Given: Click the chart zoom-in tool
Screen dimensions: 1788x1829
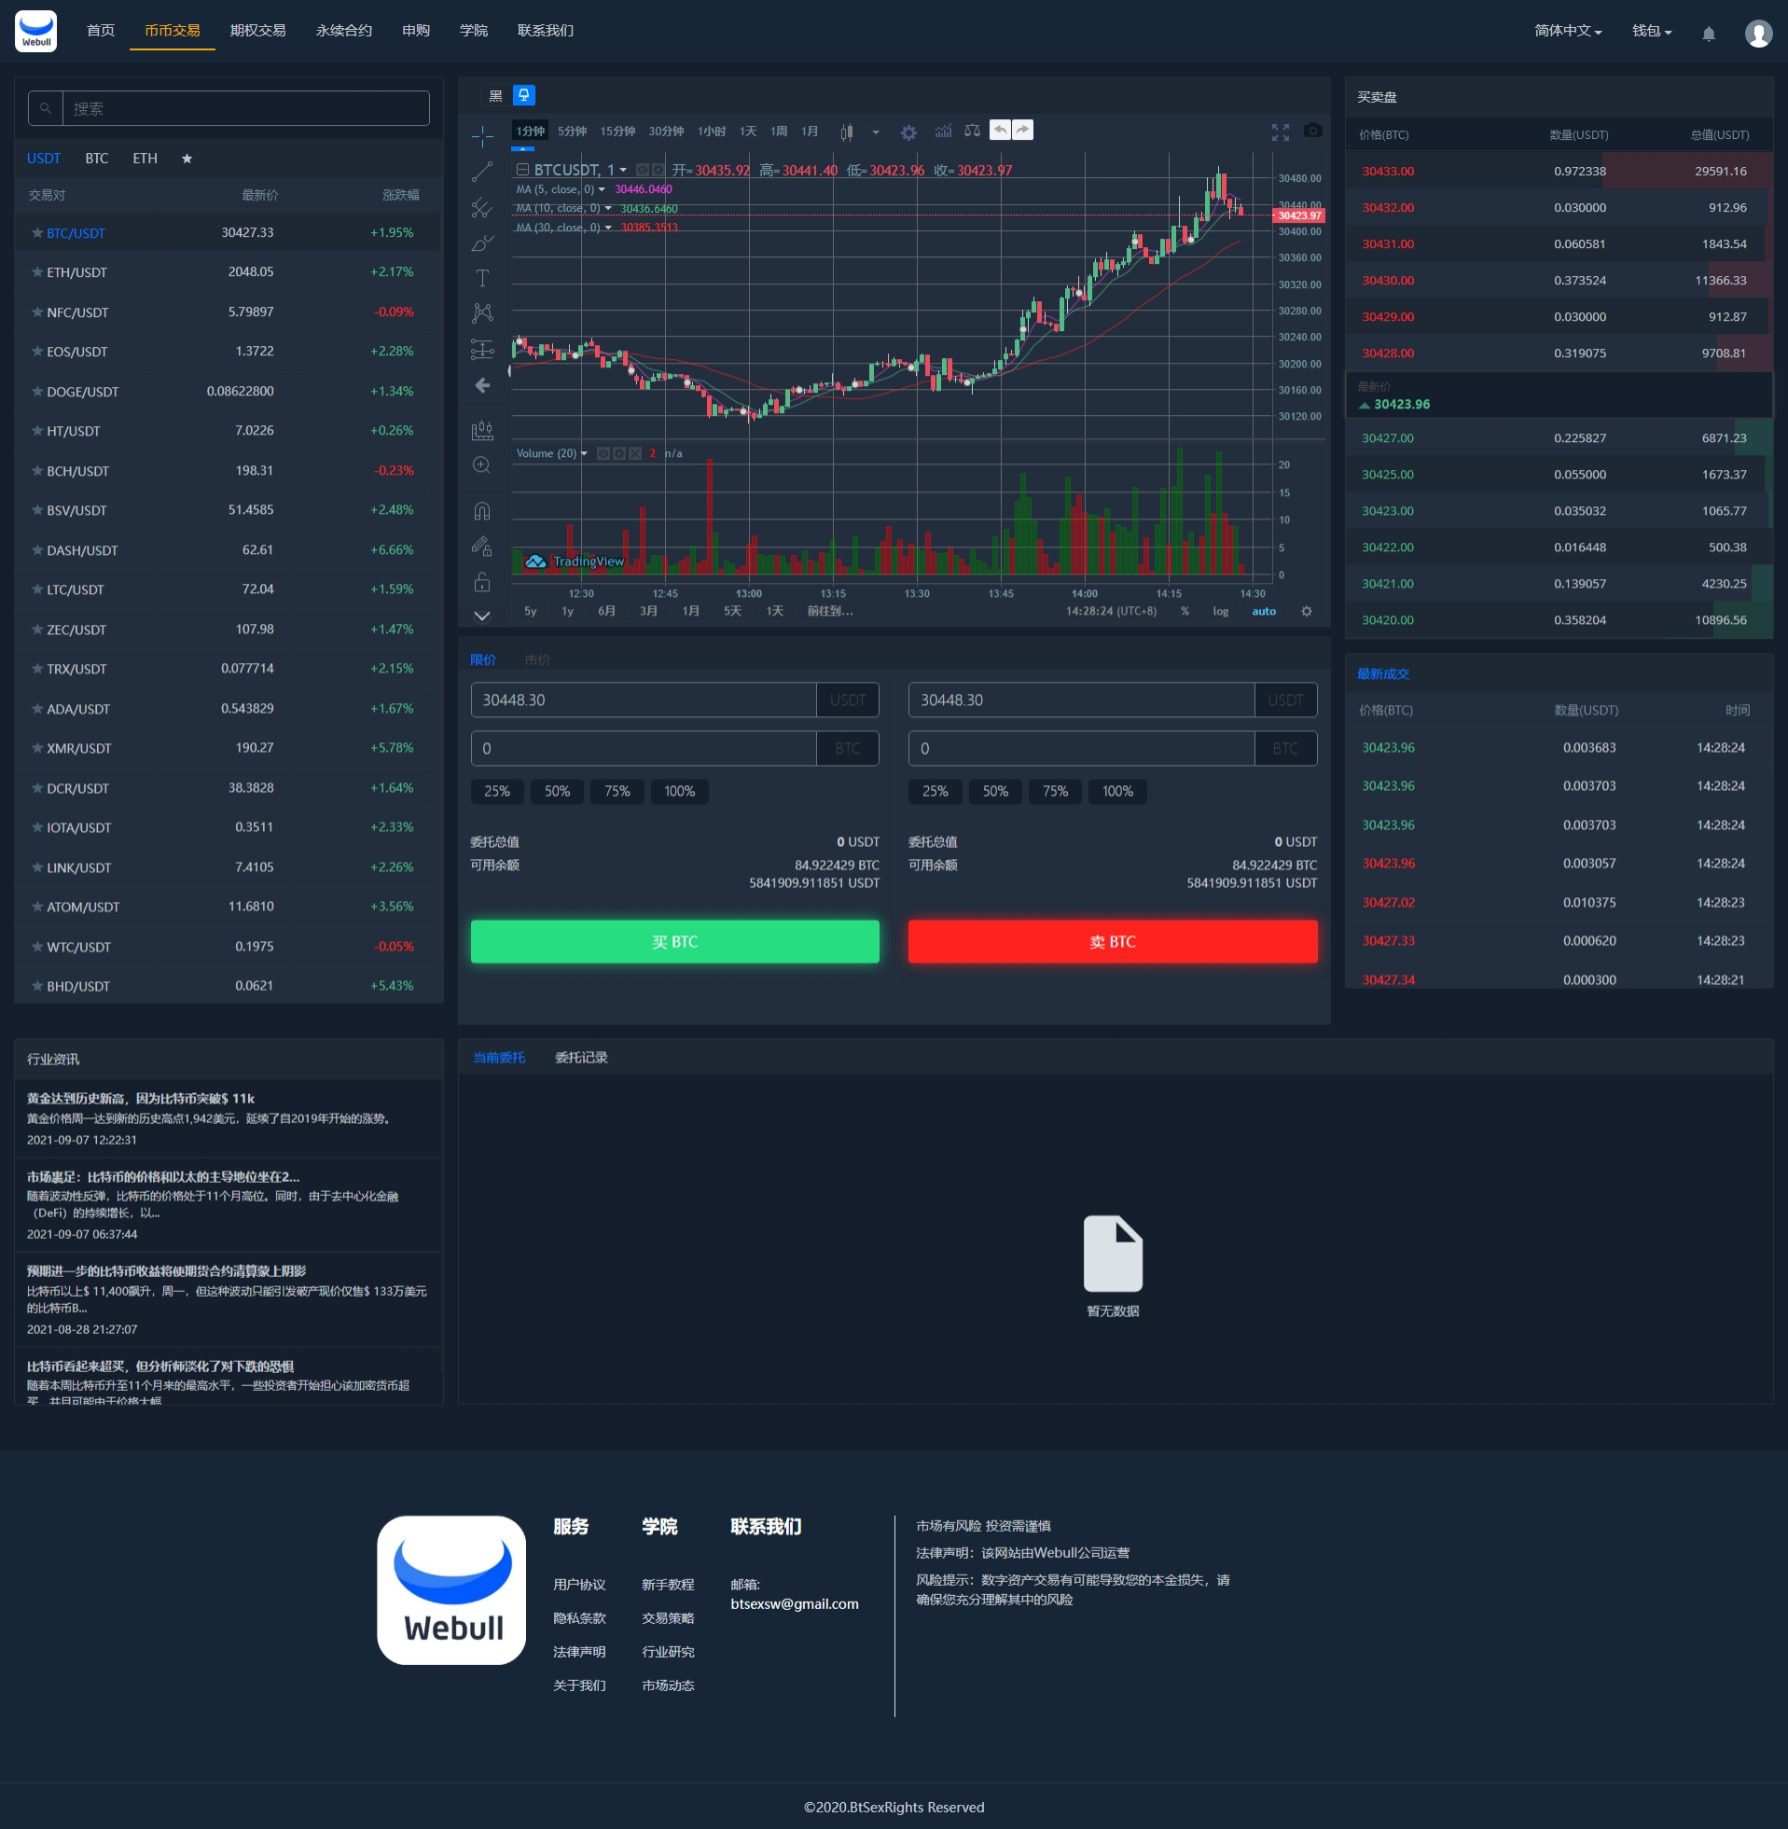Looking at the screenshot, I should (x=482, y=465).
